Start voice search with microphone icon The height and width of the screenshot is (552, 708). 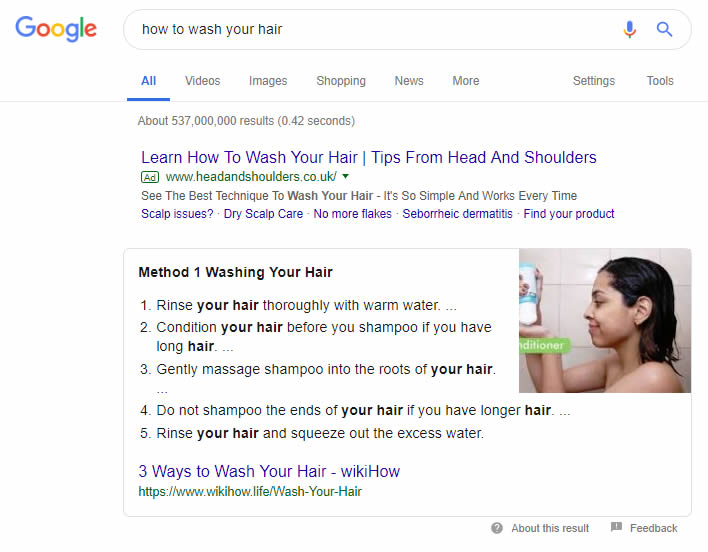629,29
